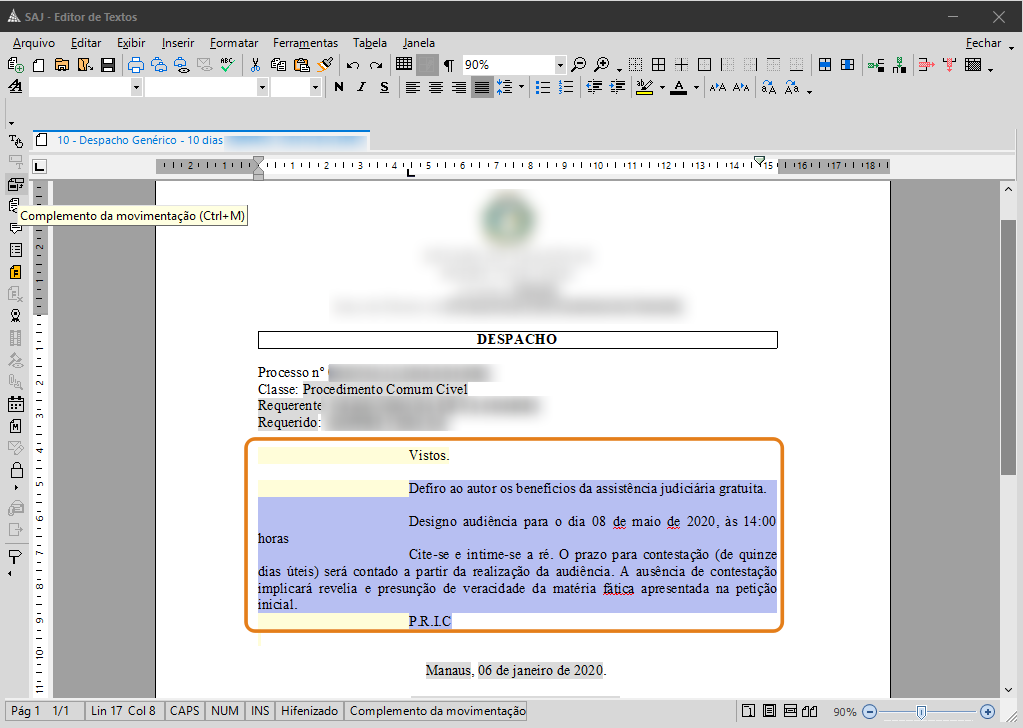Apply the all-borders table icon
Image resolution: width=1023 pixels, height=728 pixels.
(x=659, y=65)
